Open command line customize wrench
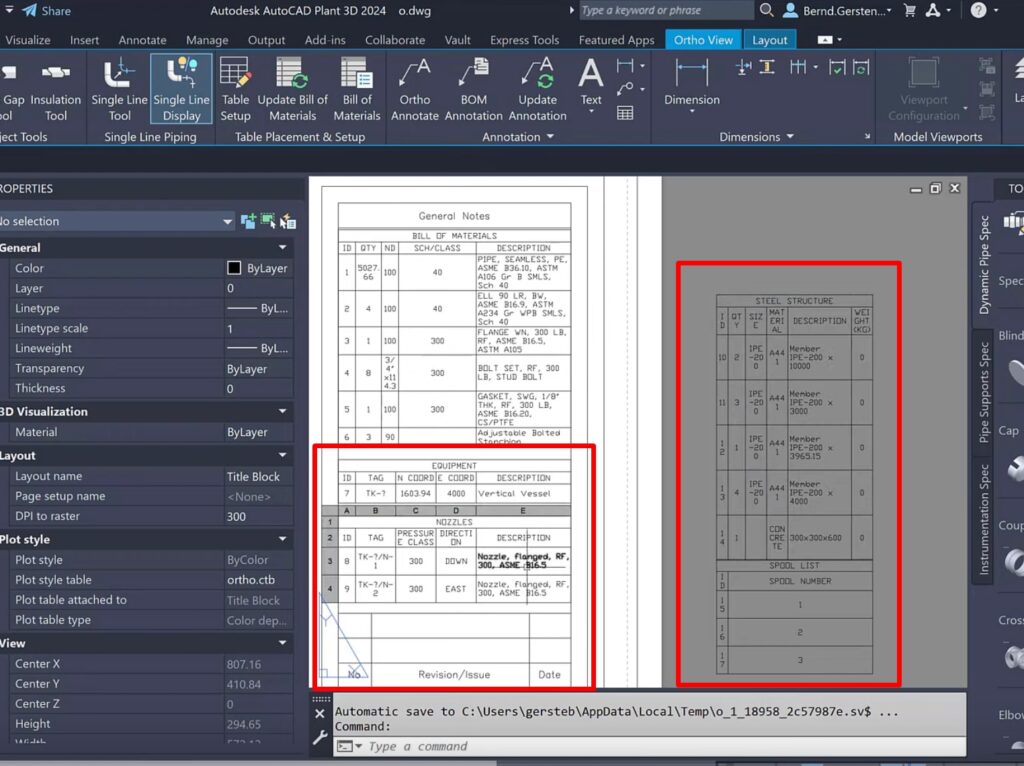1024x766 pixels. point(319,738)
